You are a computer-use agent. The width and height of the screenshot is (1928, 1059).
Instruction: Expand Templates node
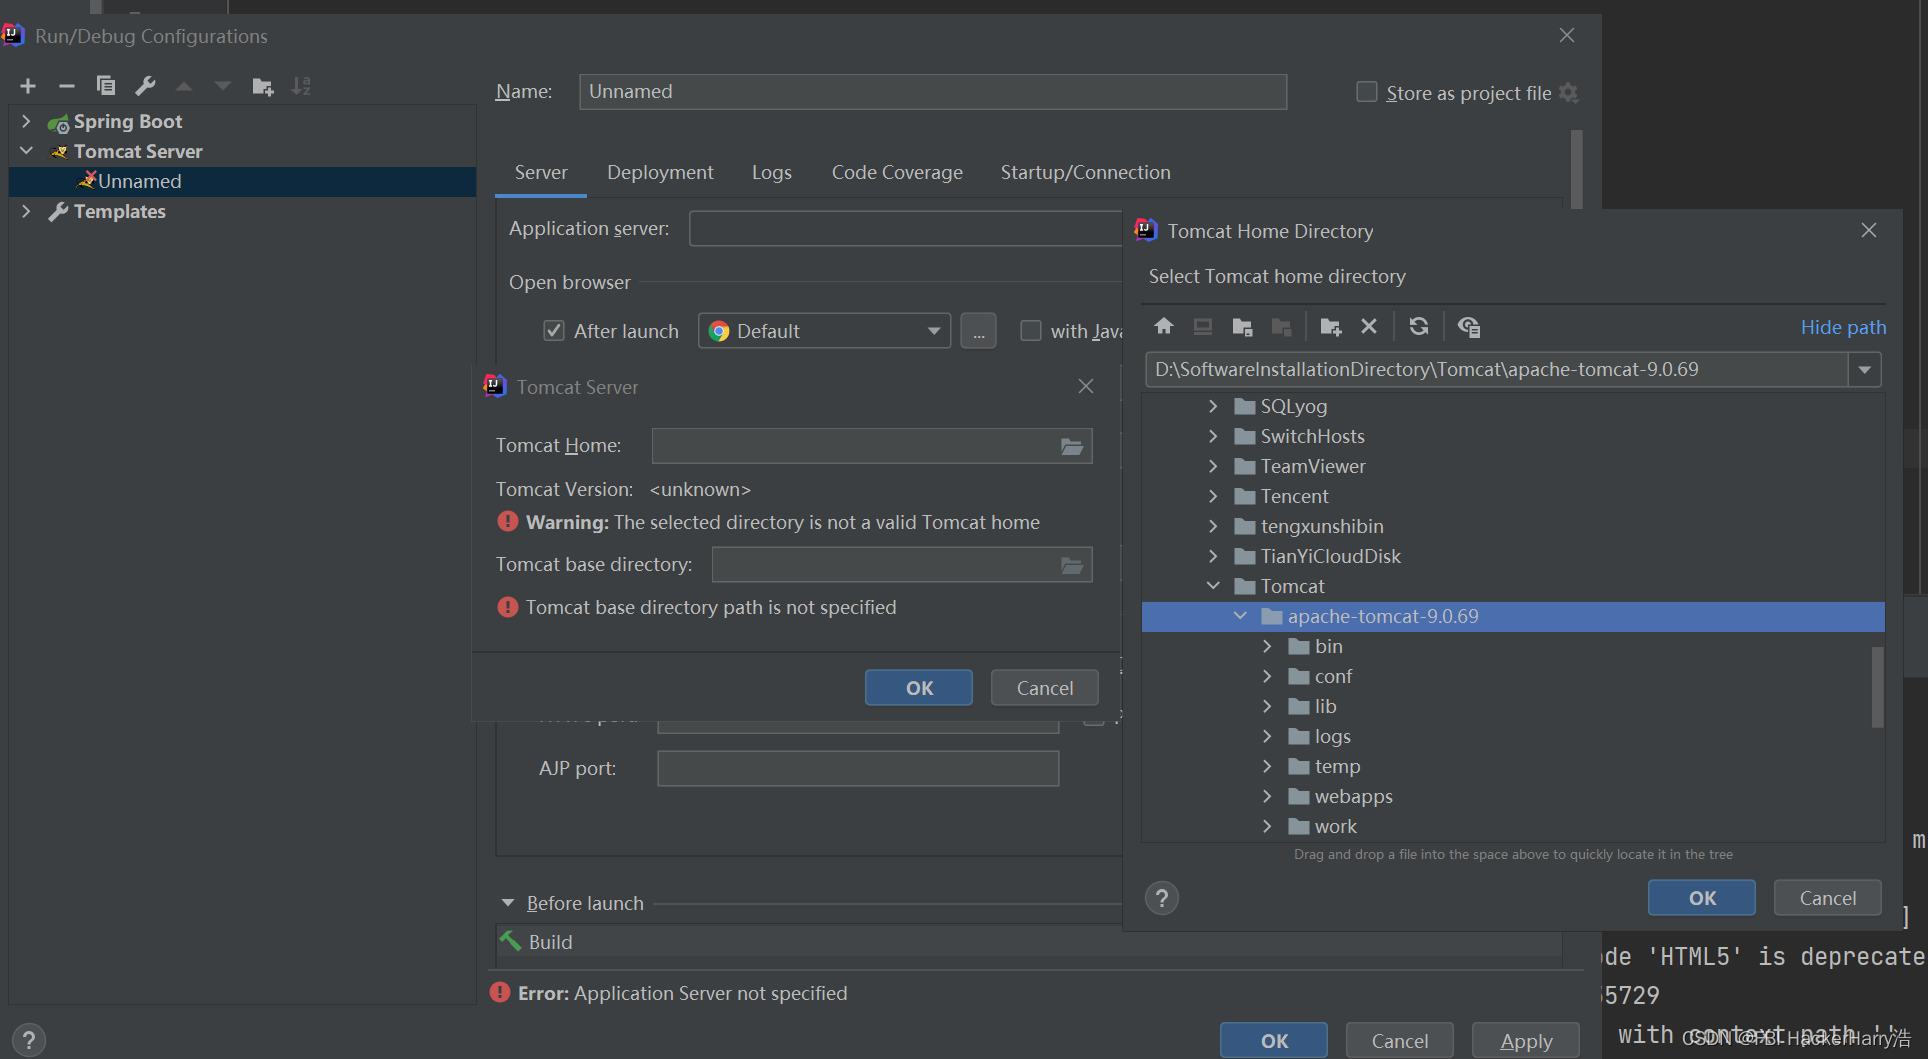coord(26,211)
